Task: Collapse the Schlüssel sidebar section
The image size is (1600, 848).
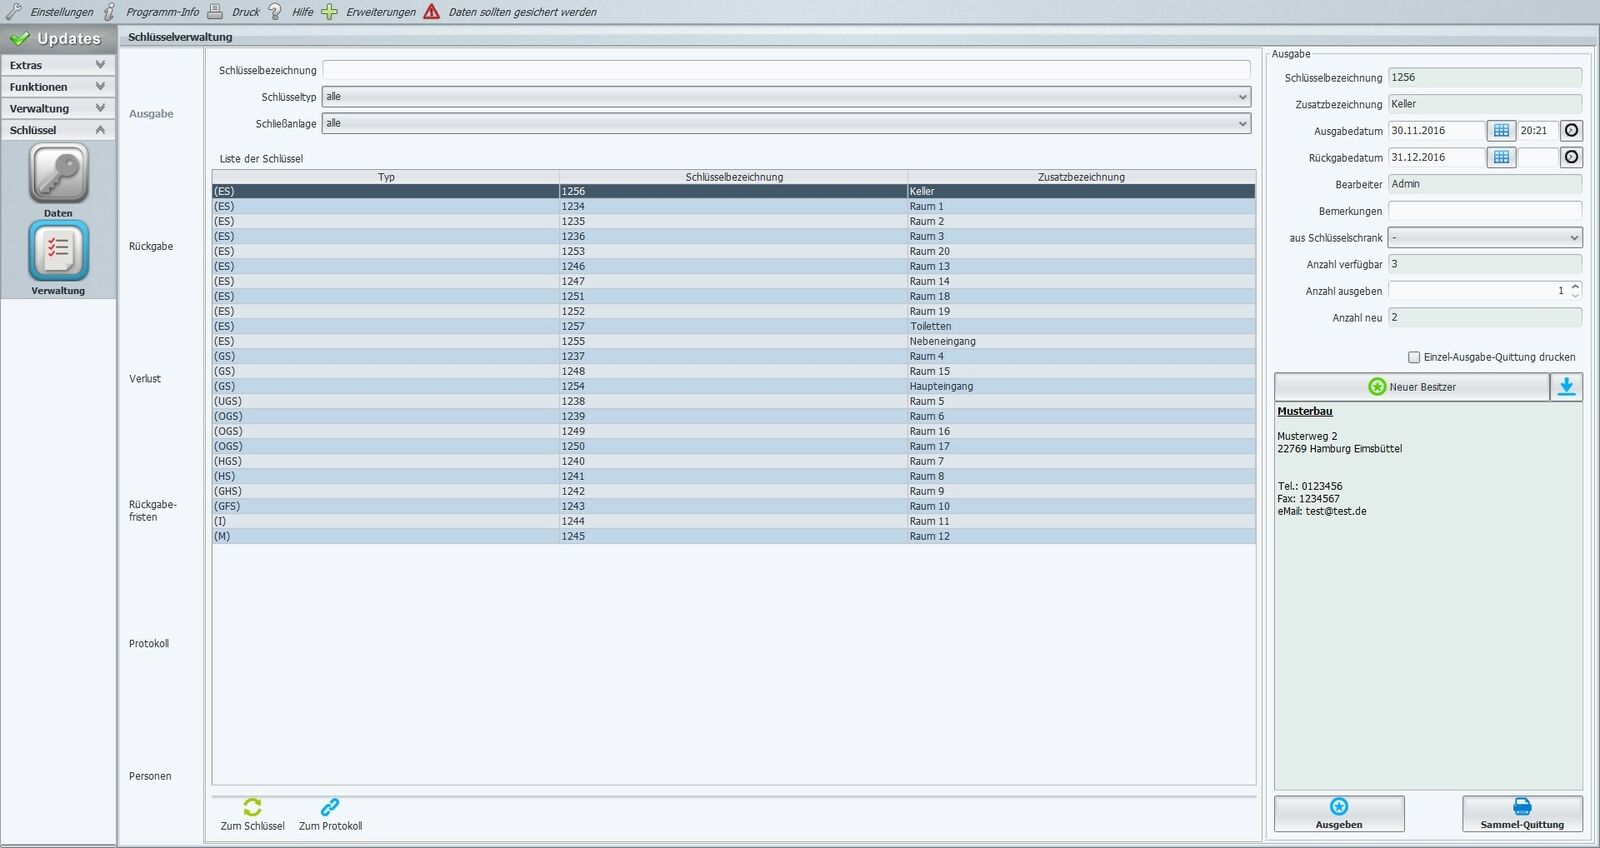Action: point(58,130)
